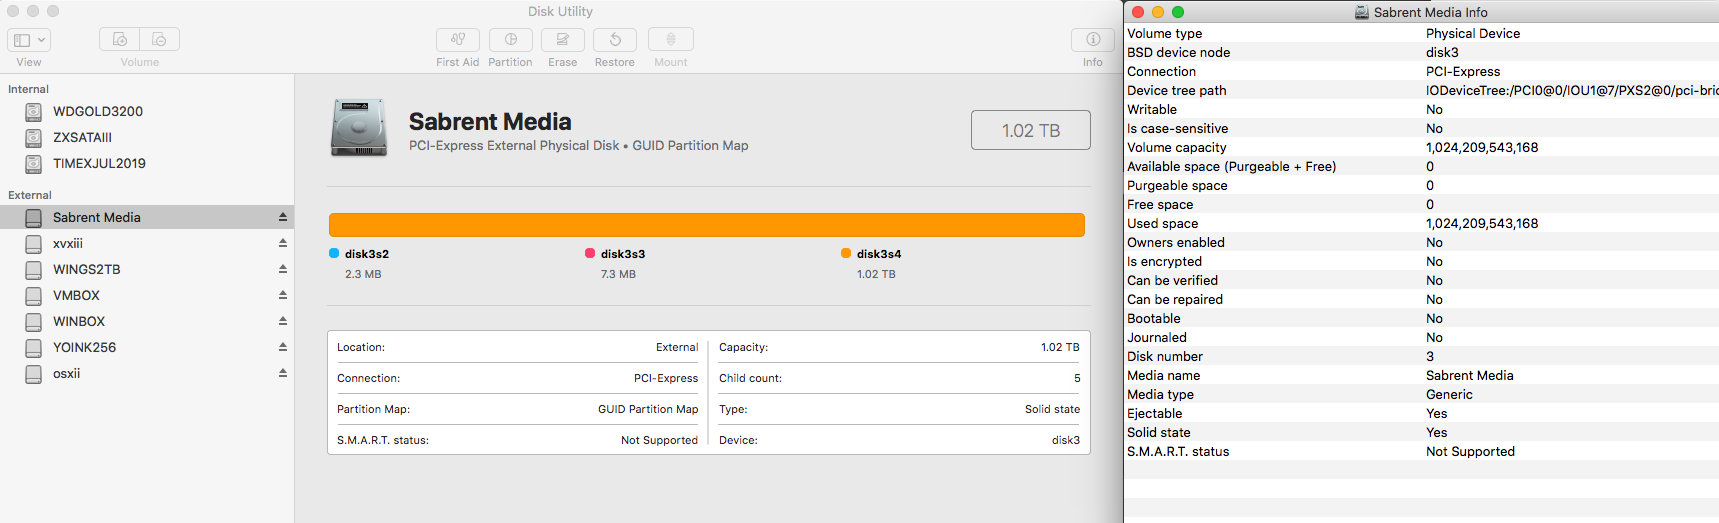Click the Erase toolbar icon
Screen dimensions: 1719x523
[x=563, y=40]
